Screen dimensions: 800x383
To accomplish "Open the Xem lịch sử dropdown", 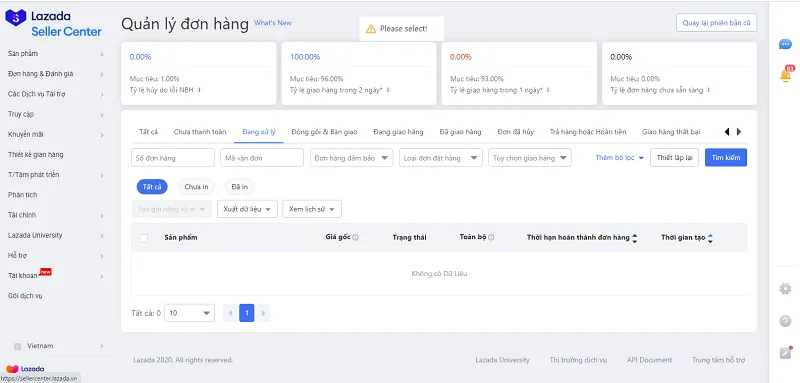I will pyautogui.click(x=312, y=209).
